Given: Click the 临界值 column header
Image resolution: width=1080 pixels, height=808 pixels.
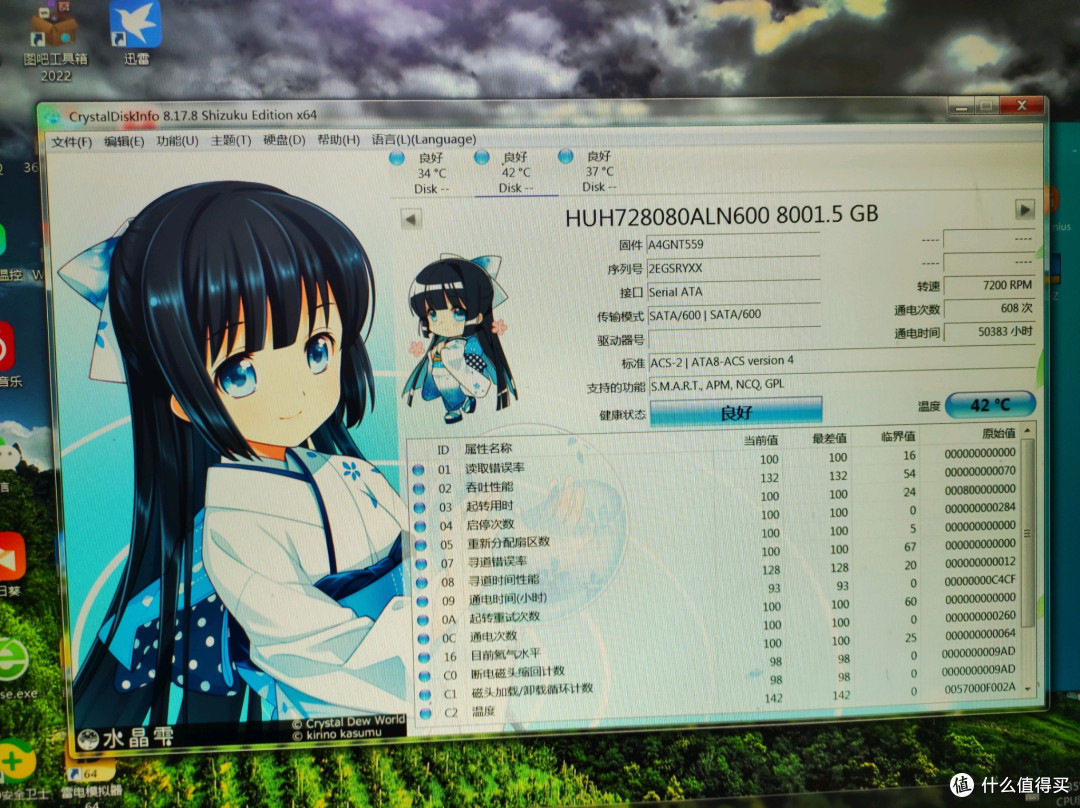Looking at the screenshot, I should (x=898, y=436).
